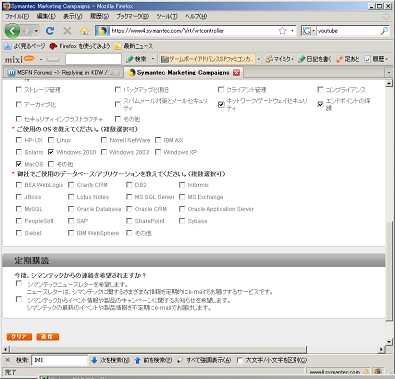Open the back/forward history dropdown arrow

click(36, 31)
